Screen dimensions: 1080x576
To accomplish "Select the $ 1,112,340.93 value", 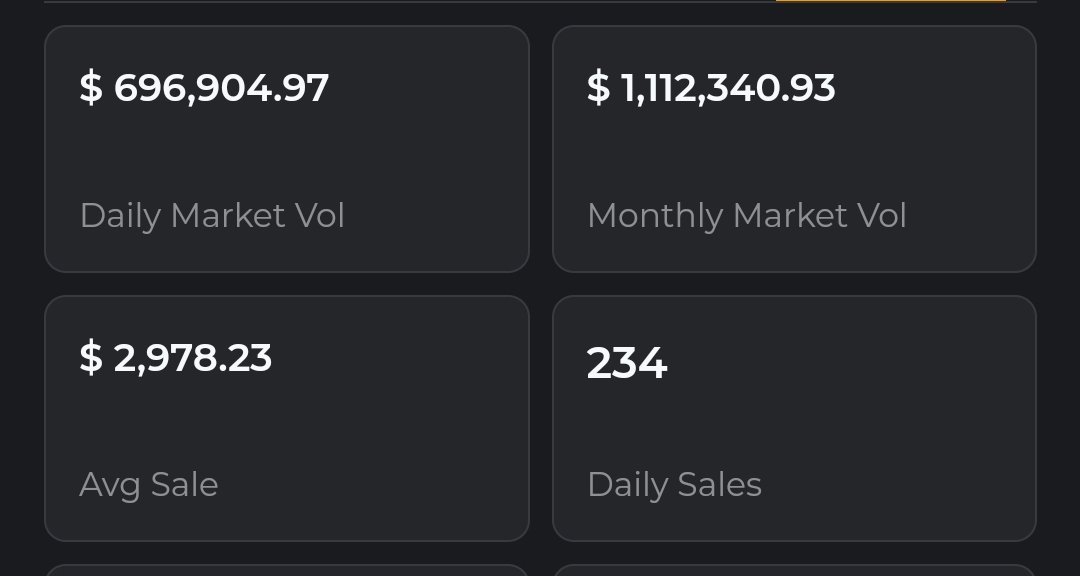I will coord(711,89).
